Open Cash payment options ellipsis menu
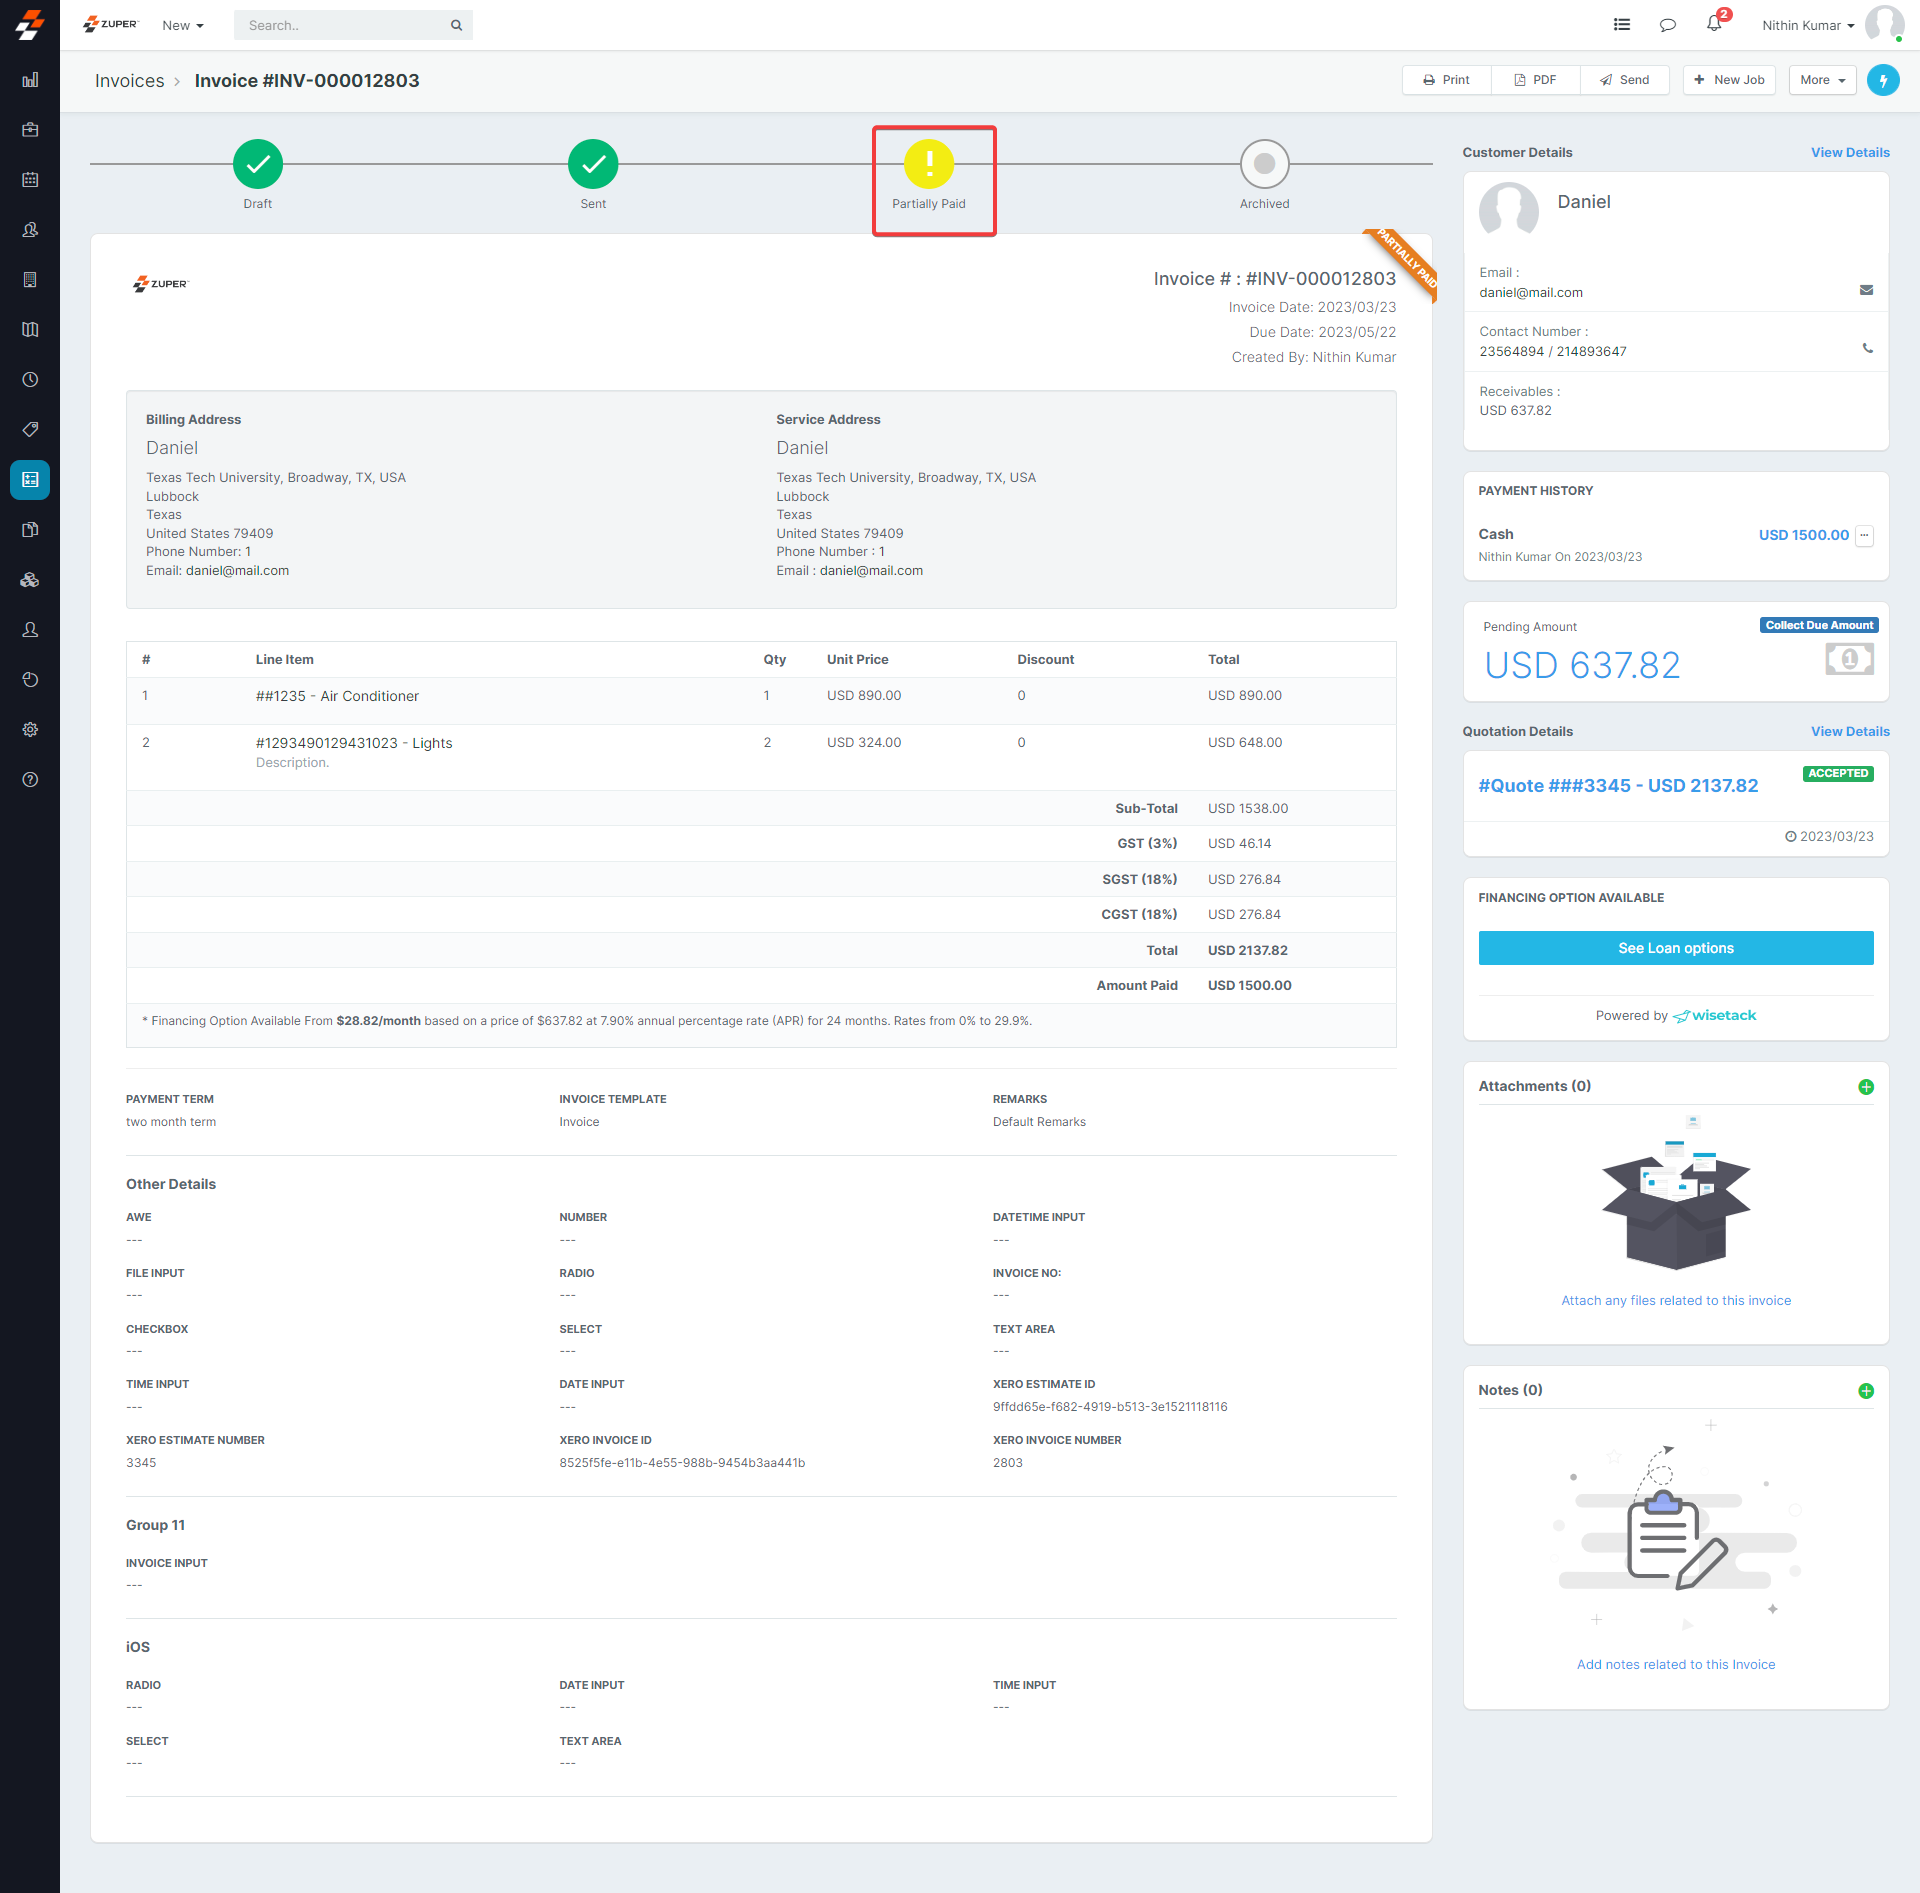This screenshot has height=1893, width=1920. [1864, 535]
